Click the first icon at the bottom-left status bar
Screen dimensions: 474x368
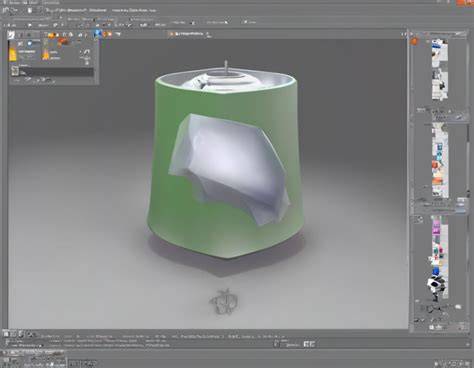[x=6, y=333]
